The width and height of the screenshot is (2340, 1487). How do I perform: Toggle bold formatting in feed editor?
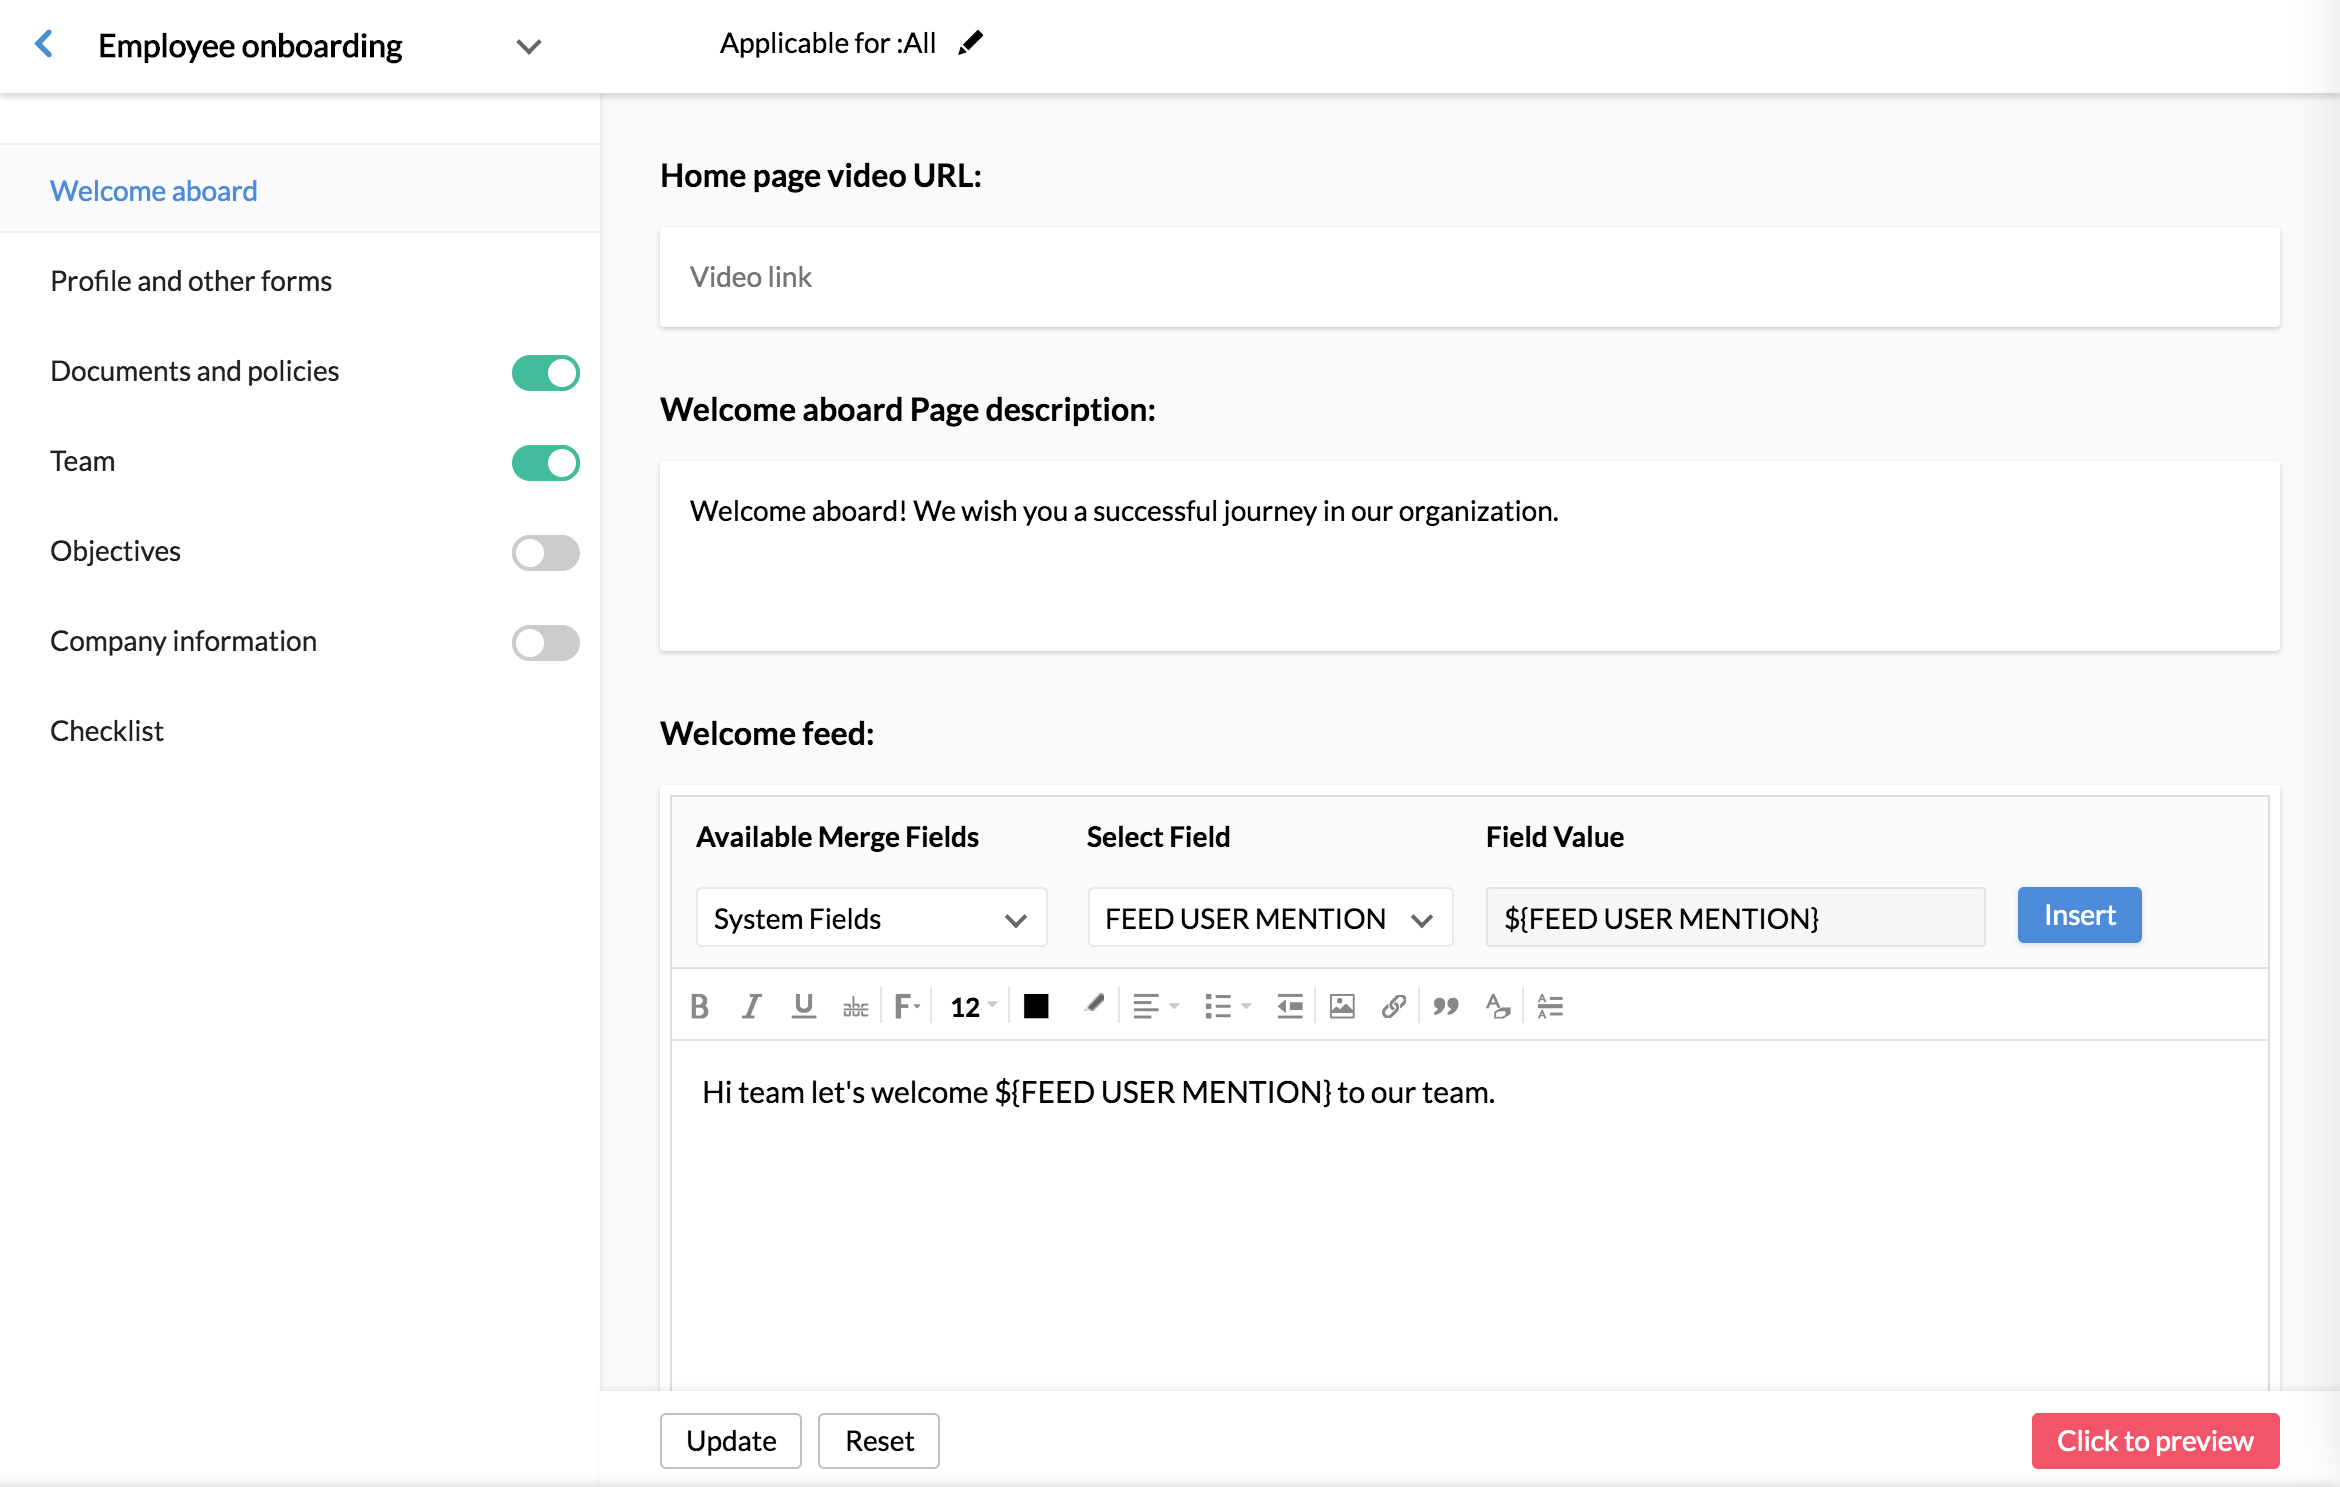(699, 1006)
